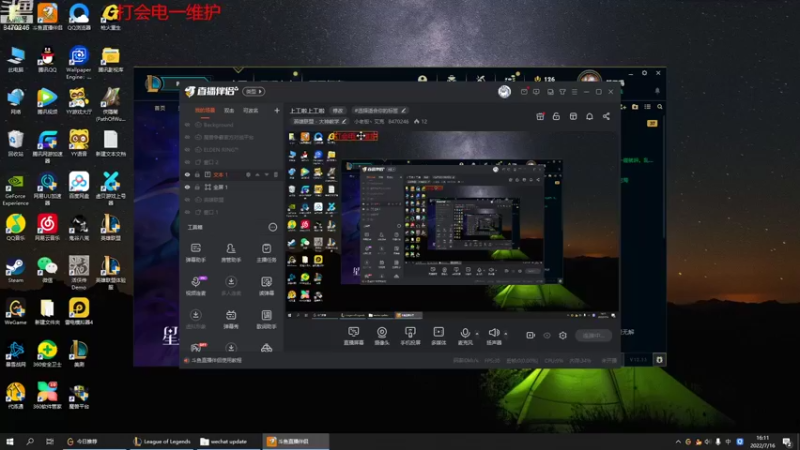This screenshot has width=800, height=450.
Task: Toggle visibility of the Background source
Action: pyautogui.click(x=188, y=124)
